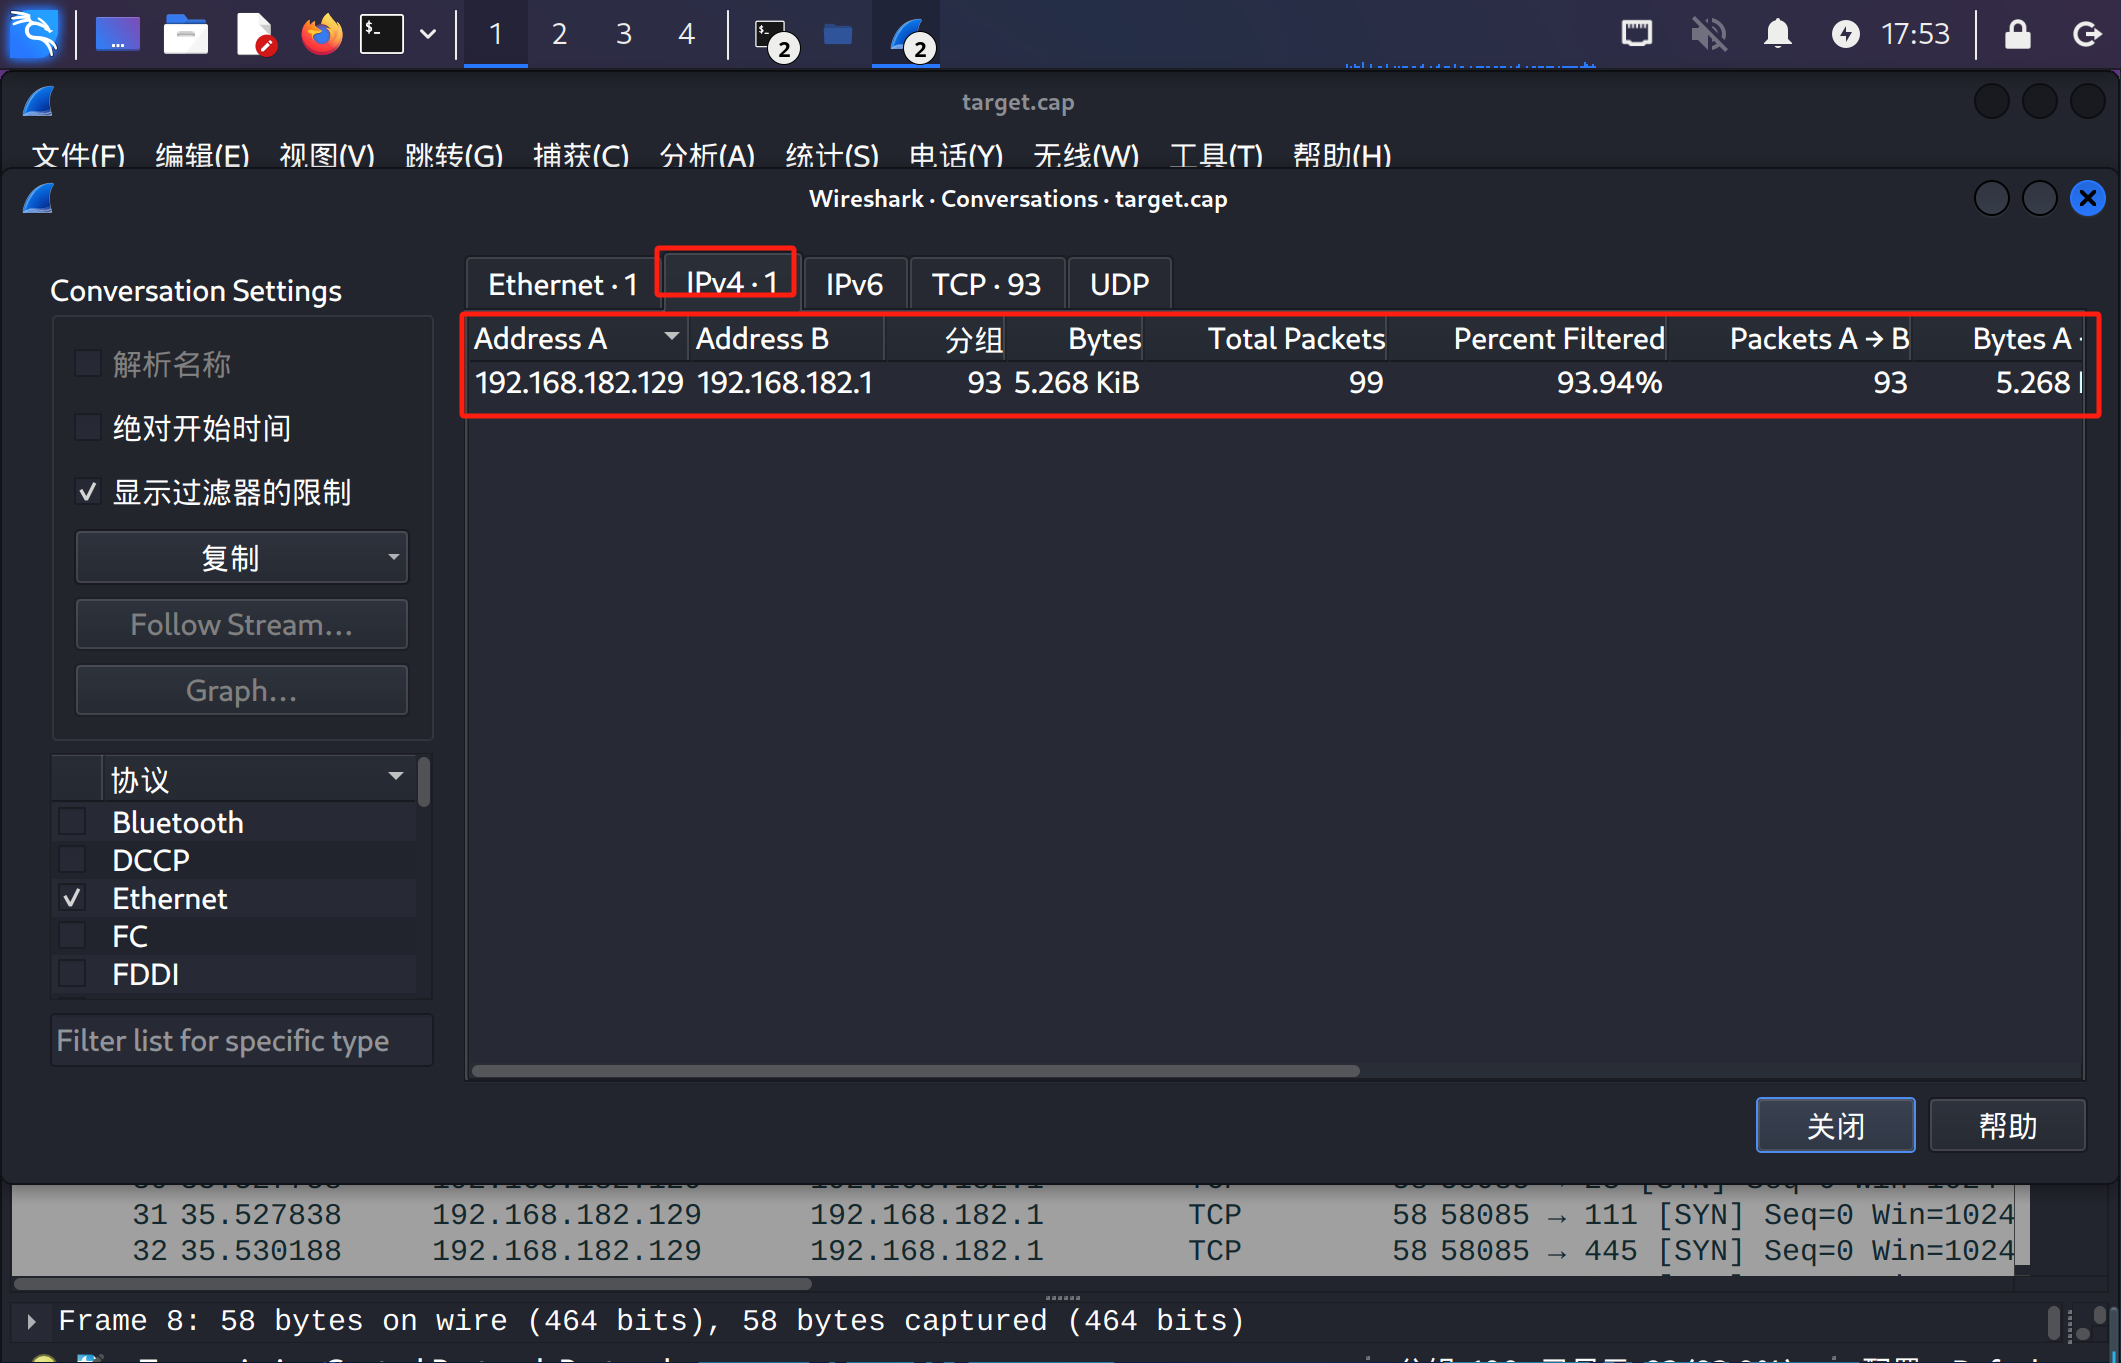Open the notifications bell icon

click(x=1777, y=34)
